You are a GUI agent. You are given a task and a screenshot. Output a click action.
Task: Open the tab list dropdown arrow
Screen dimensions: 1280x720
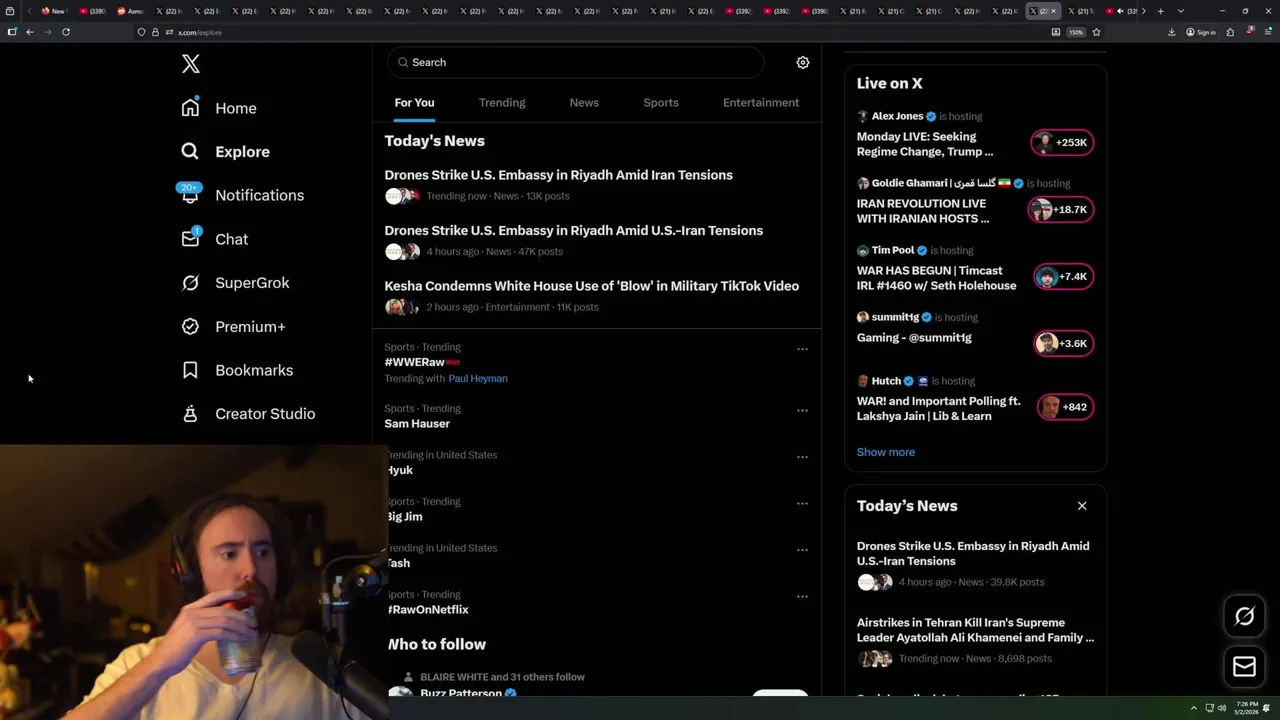[1181, 11]
